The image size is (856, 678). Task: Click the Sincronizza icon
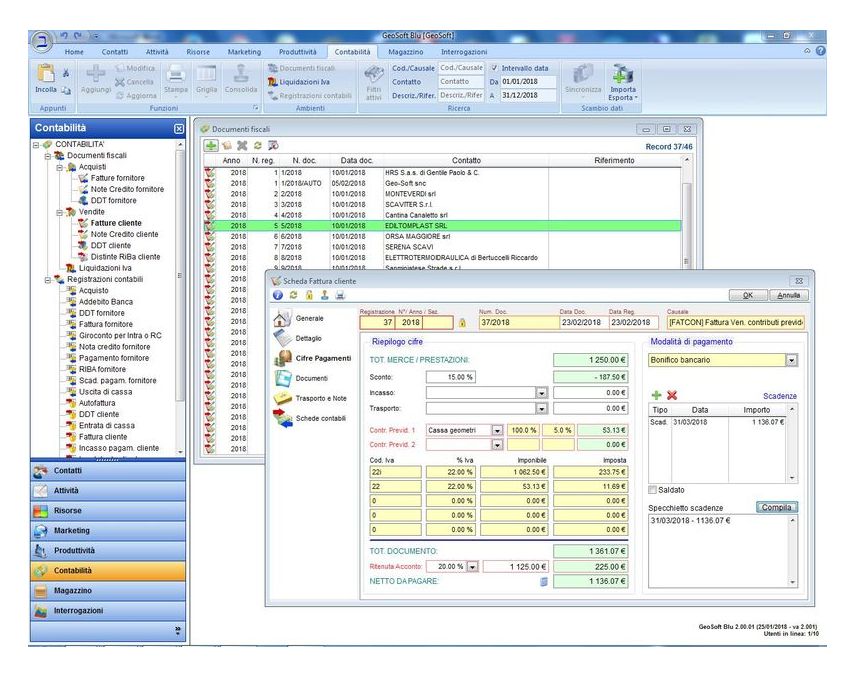coord(582,73)
